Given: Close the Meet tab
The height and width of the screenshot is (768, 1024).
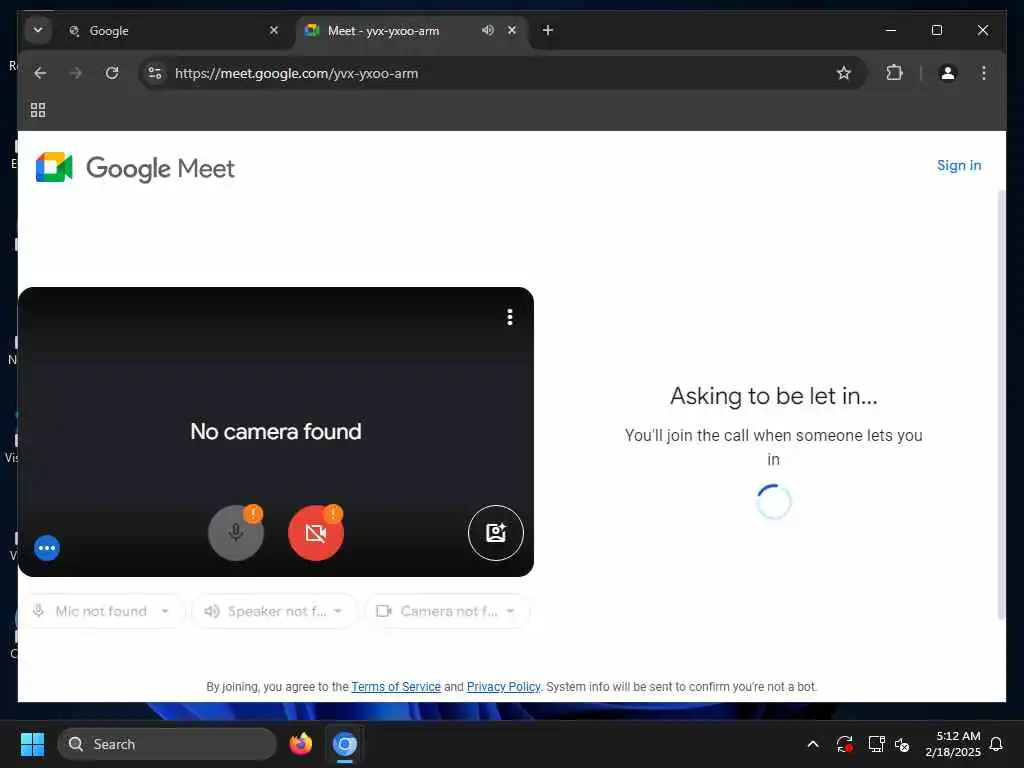Looking at the screenshot, I should tap(512, 30).
